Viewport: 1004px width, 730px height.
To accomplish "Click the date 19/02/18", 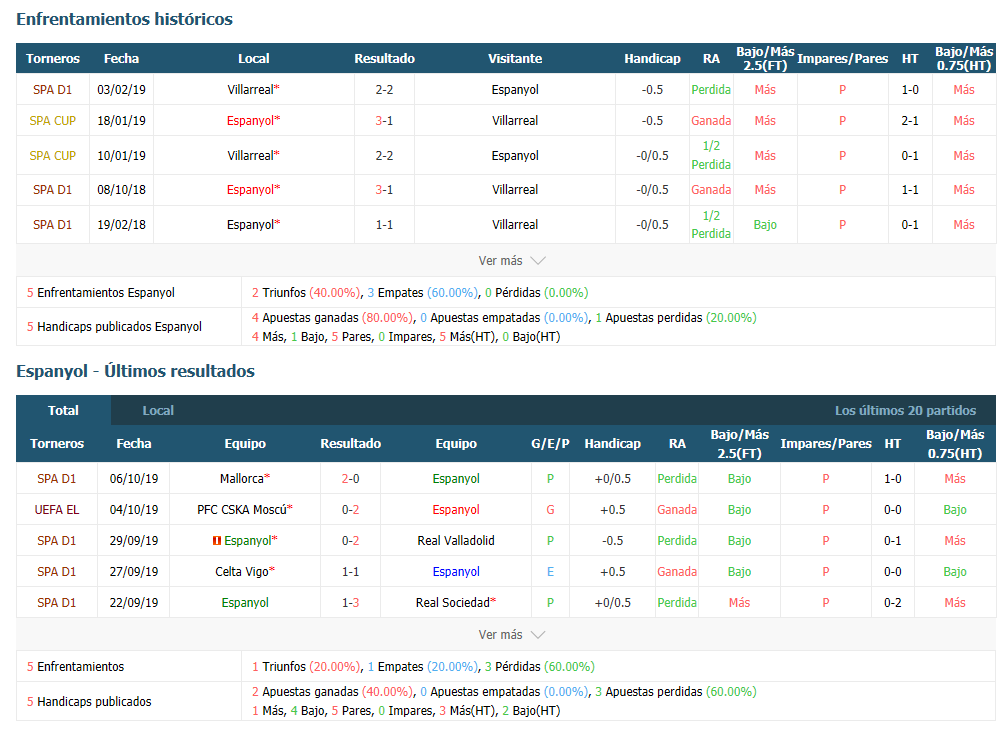I will pyautogui.click(x=121, y=225).
